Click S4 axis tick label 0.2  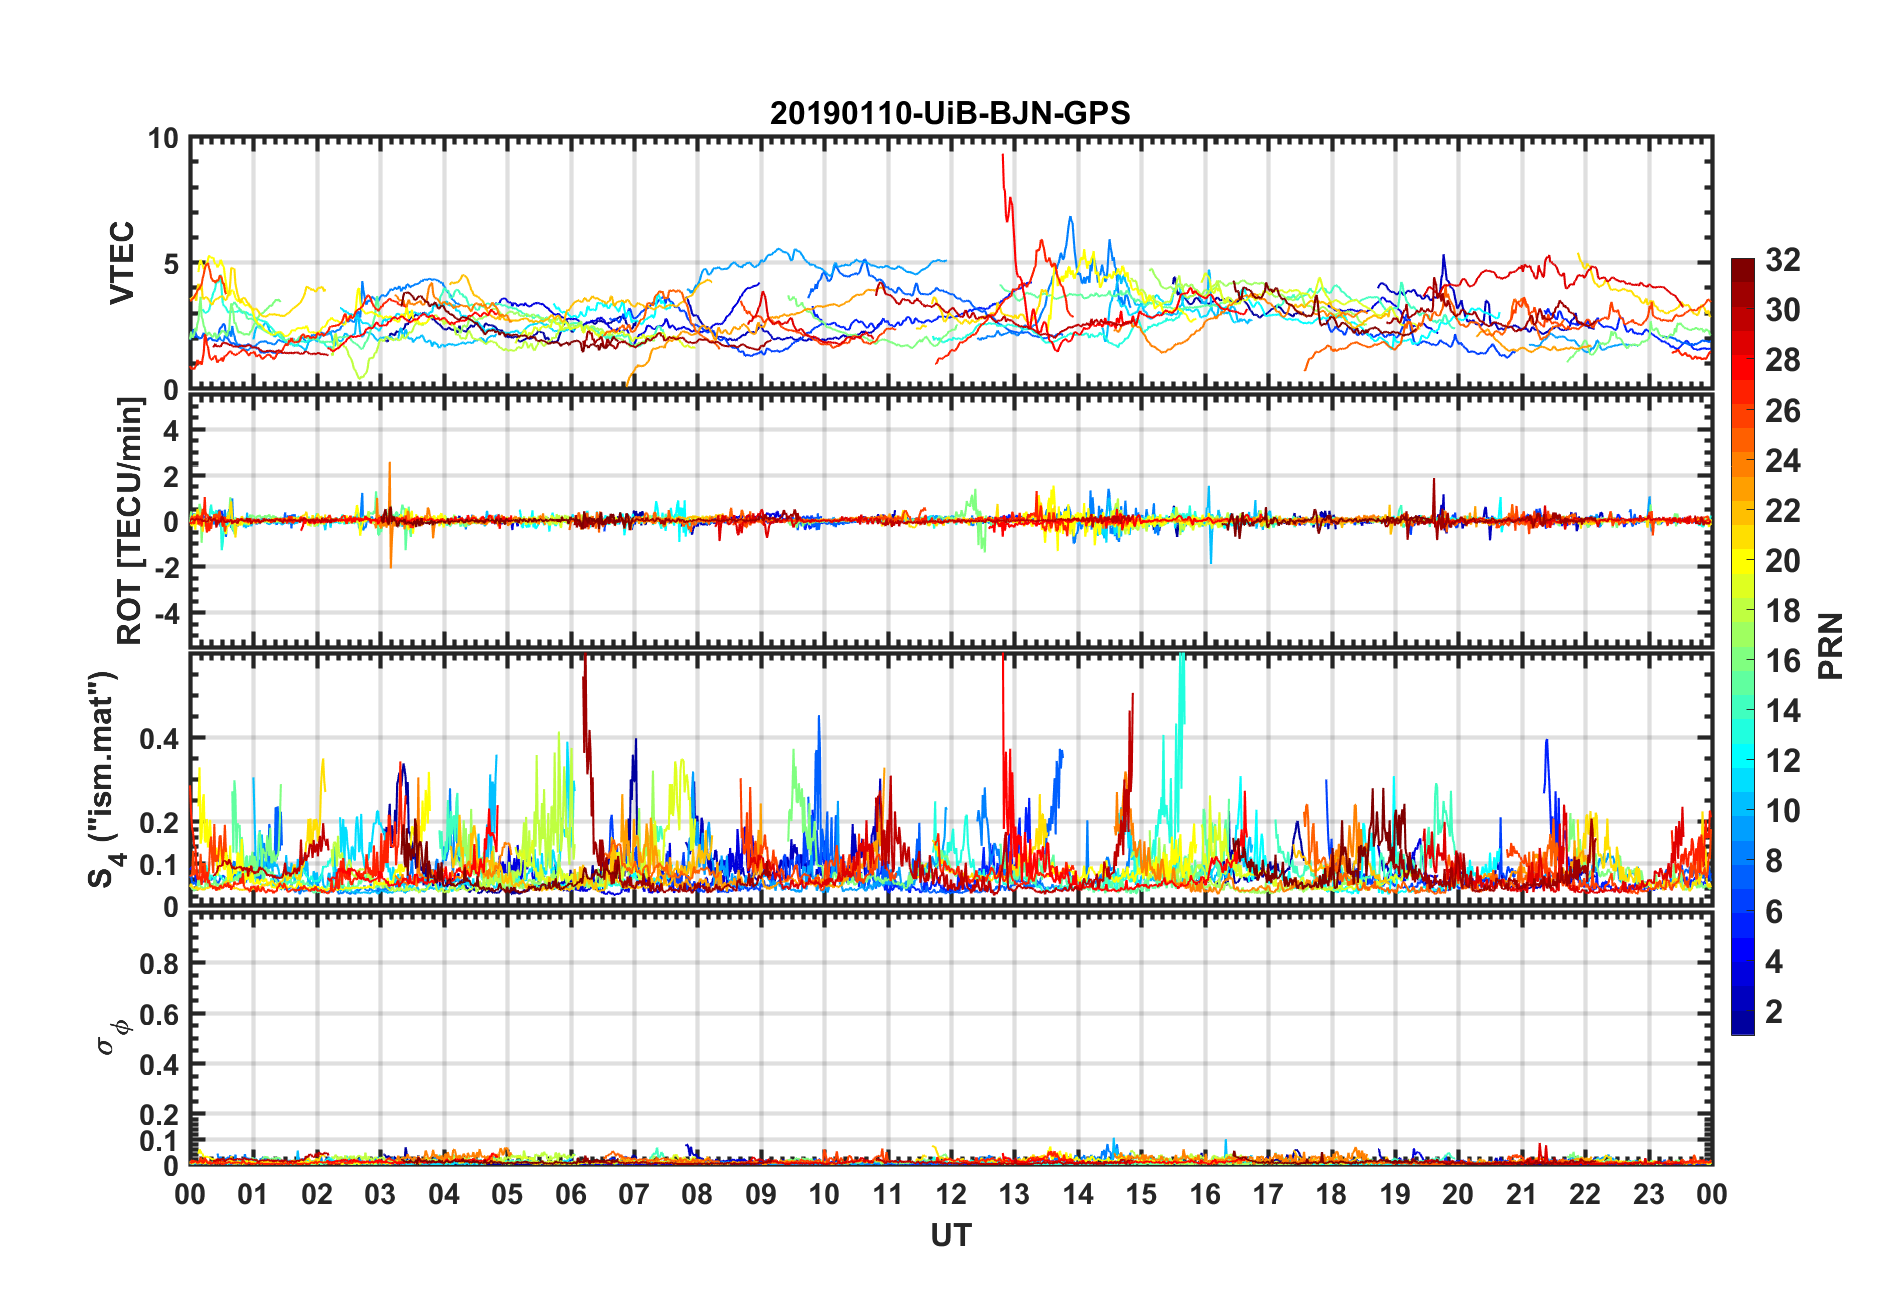pos(159,823)
